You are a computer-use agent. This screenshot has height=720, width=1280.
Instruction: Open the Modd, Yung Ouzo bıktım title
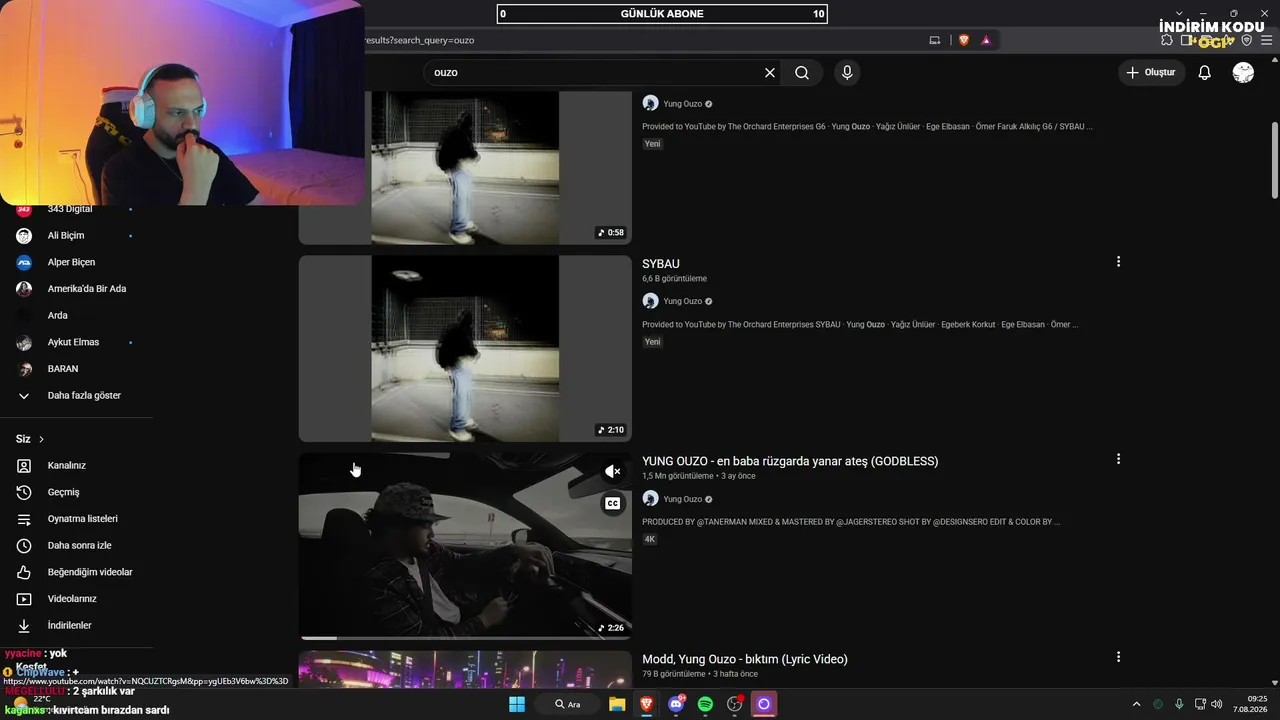tap(745, 659)
